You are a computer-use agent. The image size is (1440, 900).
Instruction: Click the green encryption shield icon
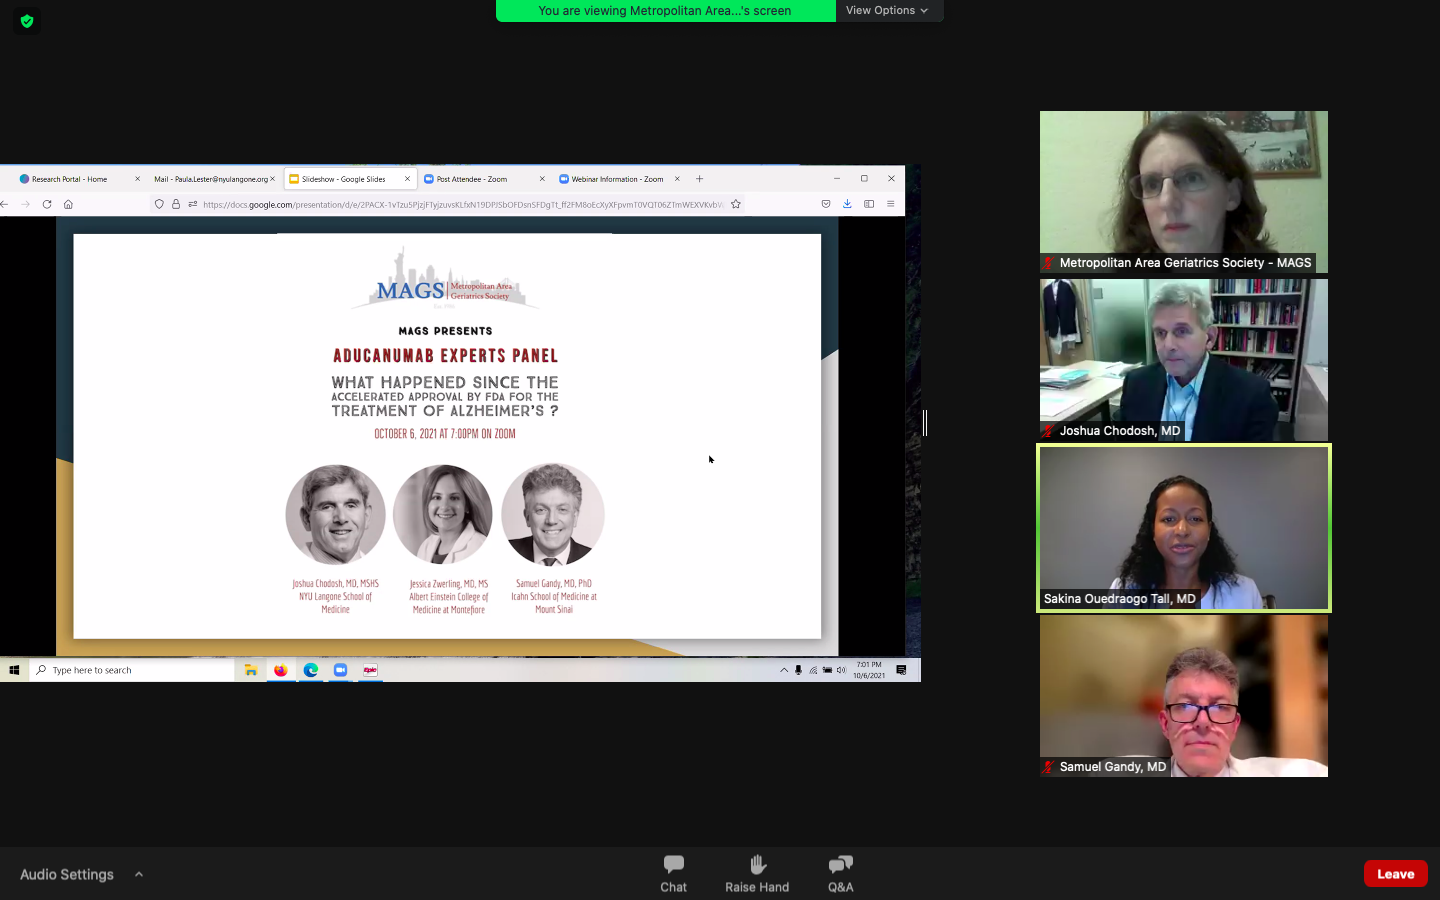point(27,21)
